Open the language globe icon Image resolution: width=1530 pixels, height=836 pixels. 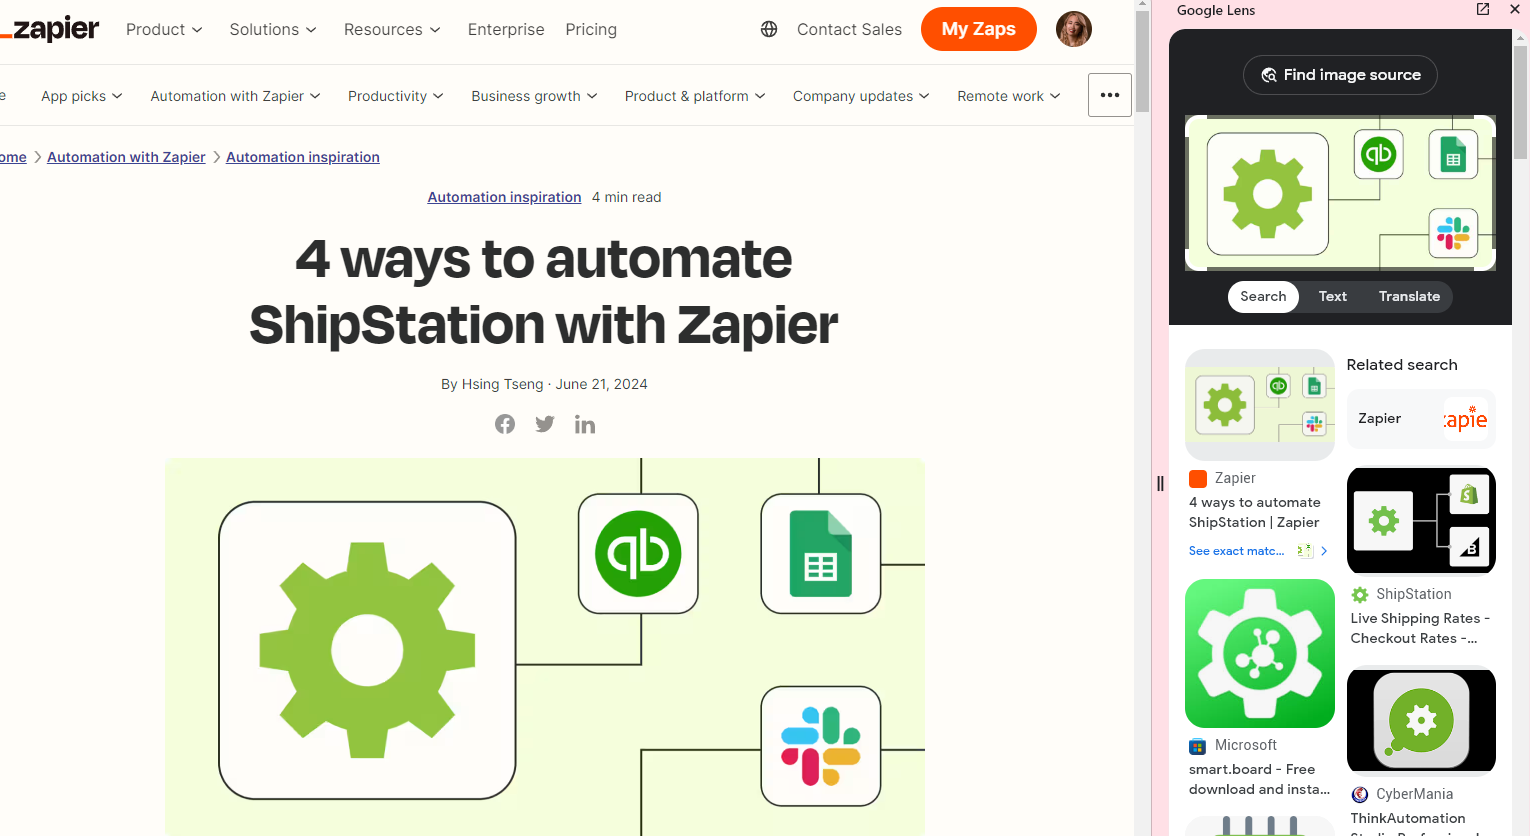pyautogui.click(x=769, y=29)
